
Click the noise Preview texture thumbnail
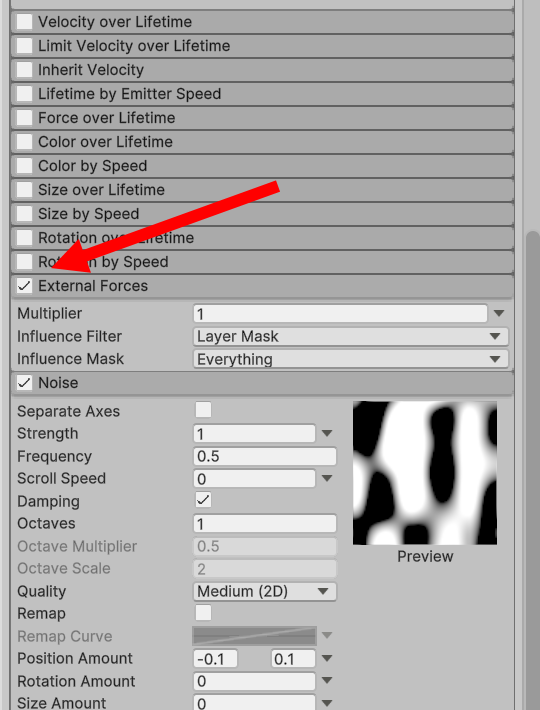(x=425, y=473)
